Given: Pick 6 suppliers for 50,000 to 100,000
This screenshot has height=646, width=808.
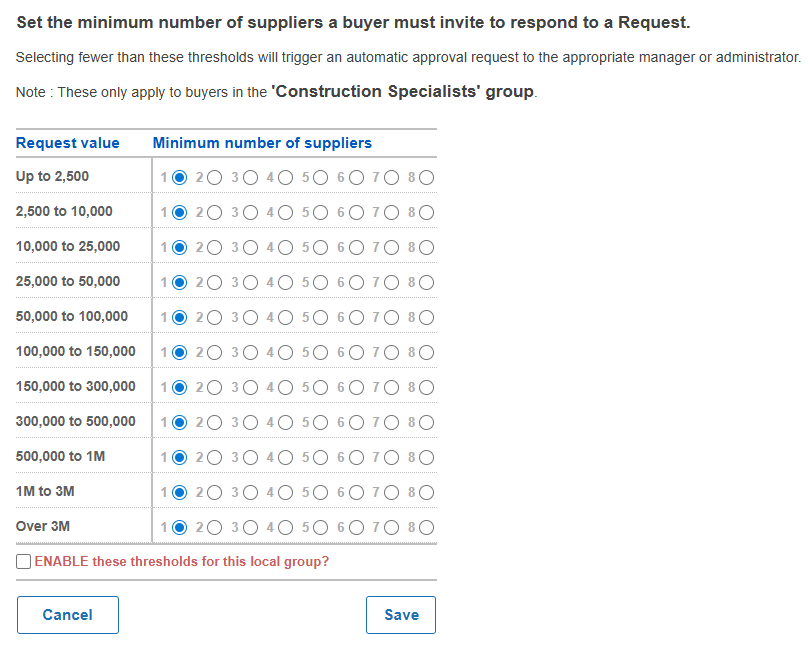Looking at the screenshot, I should tap(356, 318).
